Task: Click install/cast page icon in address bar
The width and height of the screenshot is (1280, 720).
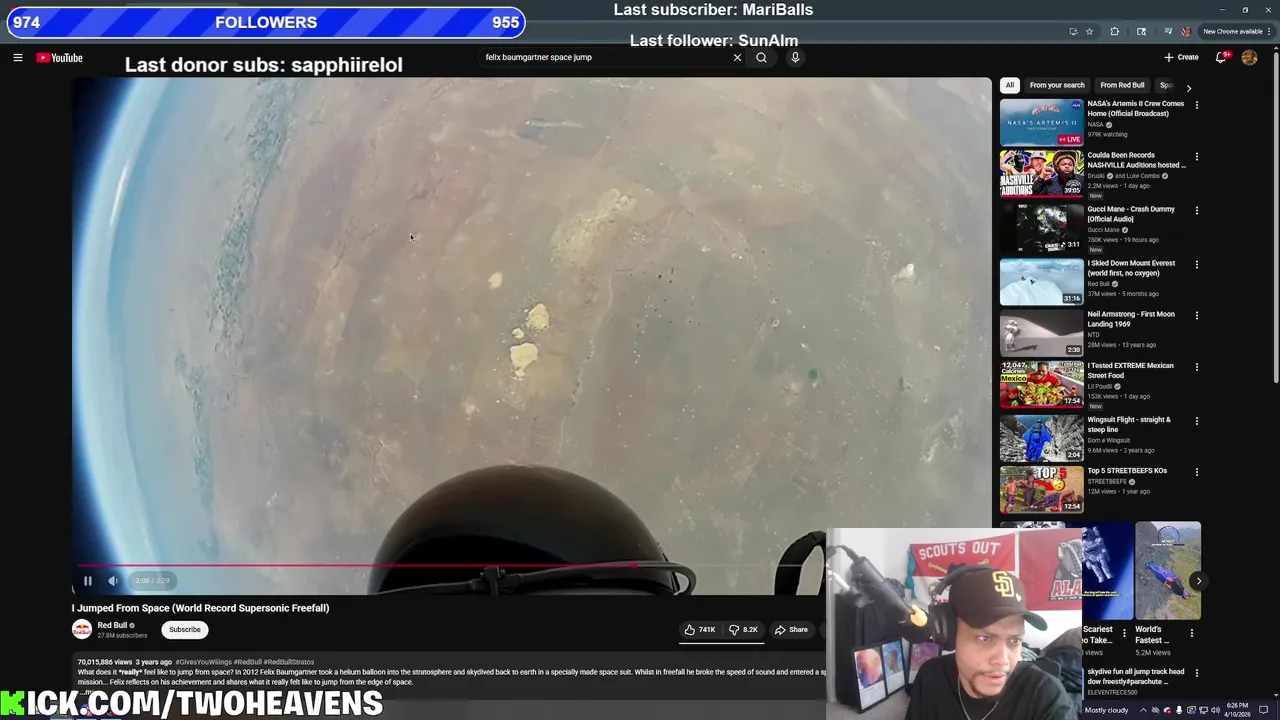Action: (x=1073, y=32)
